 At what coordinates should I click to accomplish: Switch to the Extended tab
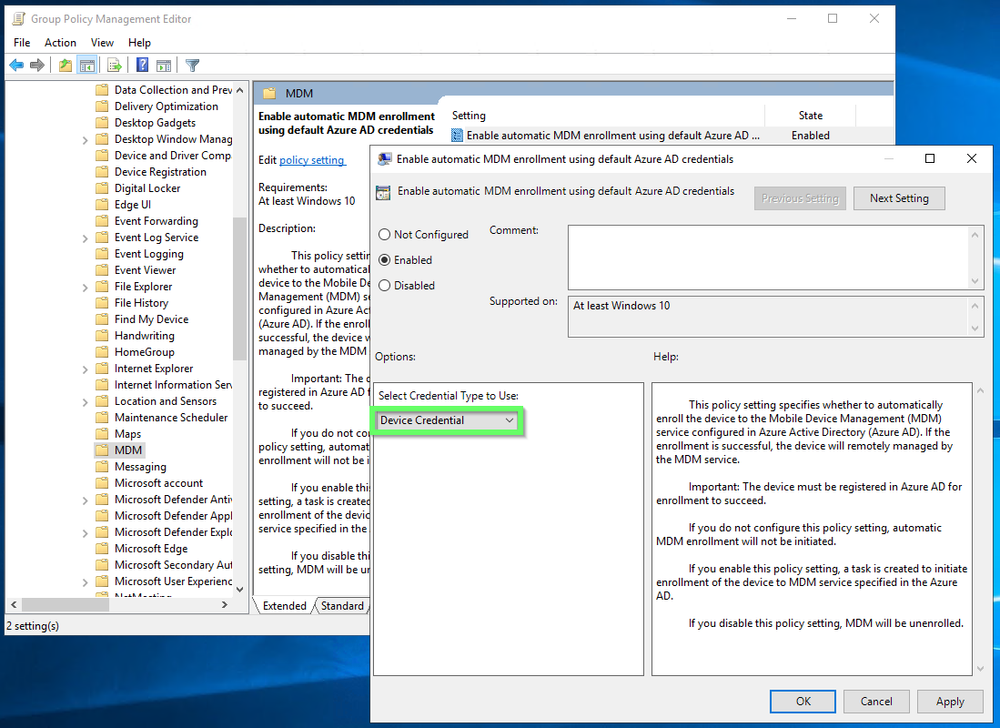pyautogui.click(x=284, y=606)
